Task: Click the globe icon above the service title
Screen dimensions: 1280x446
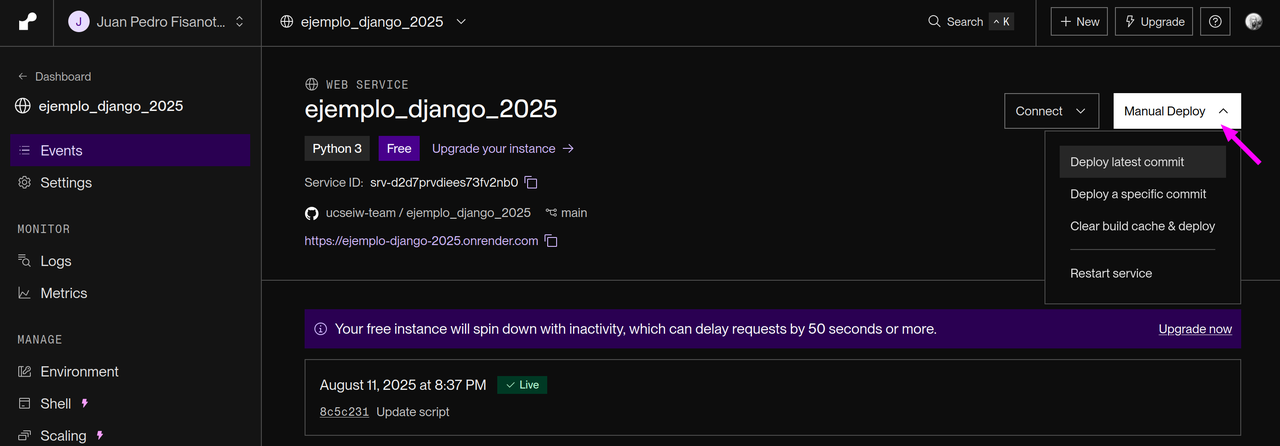Action: [x=312, y=85]
